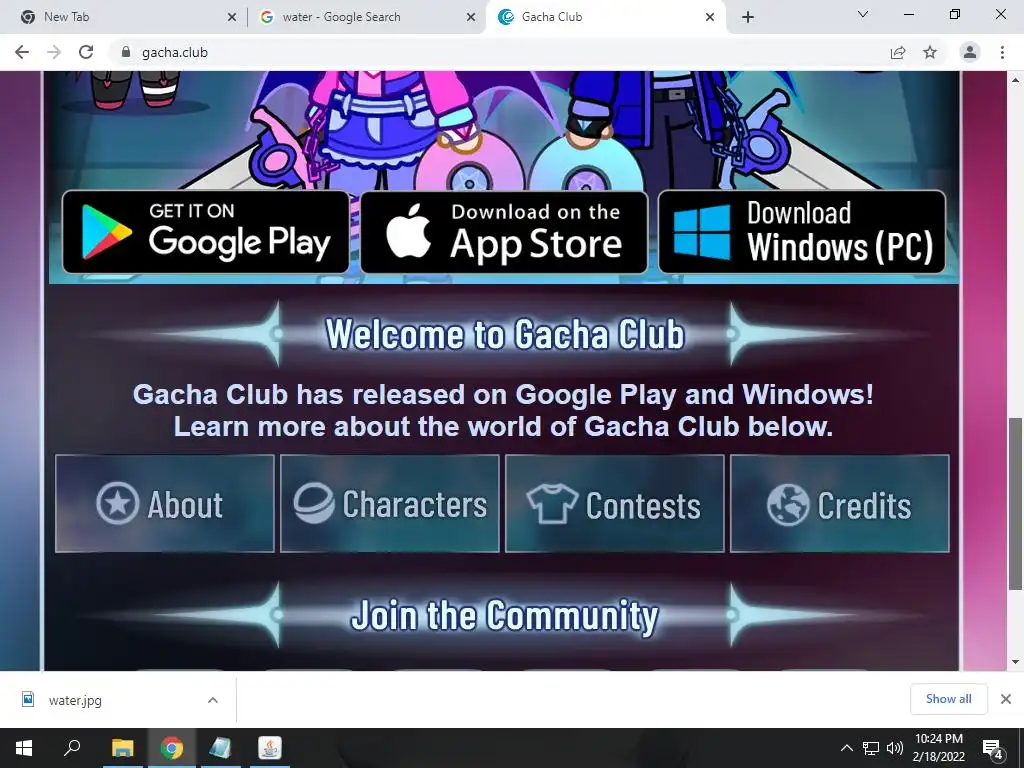Expand the water.jpg download options chevron
The width and height of the screenshot is (1024, 768).
coord(213,700)
